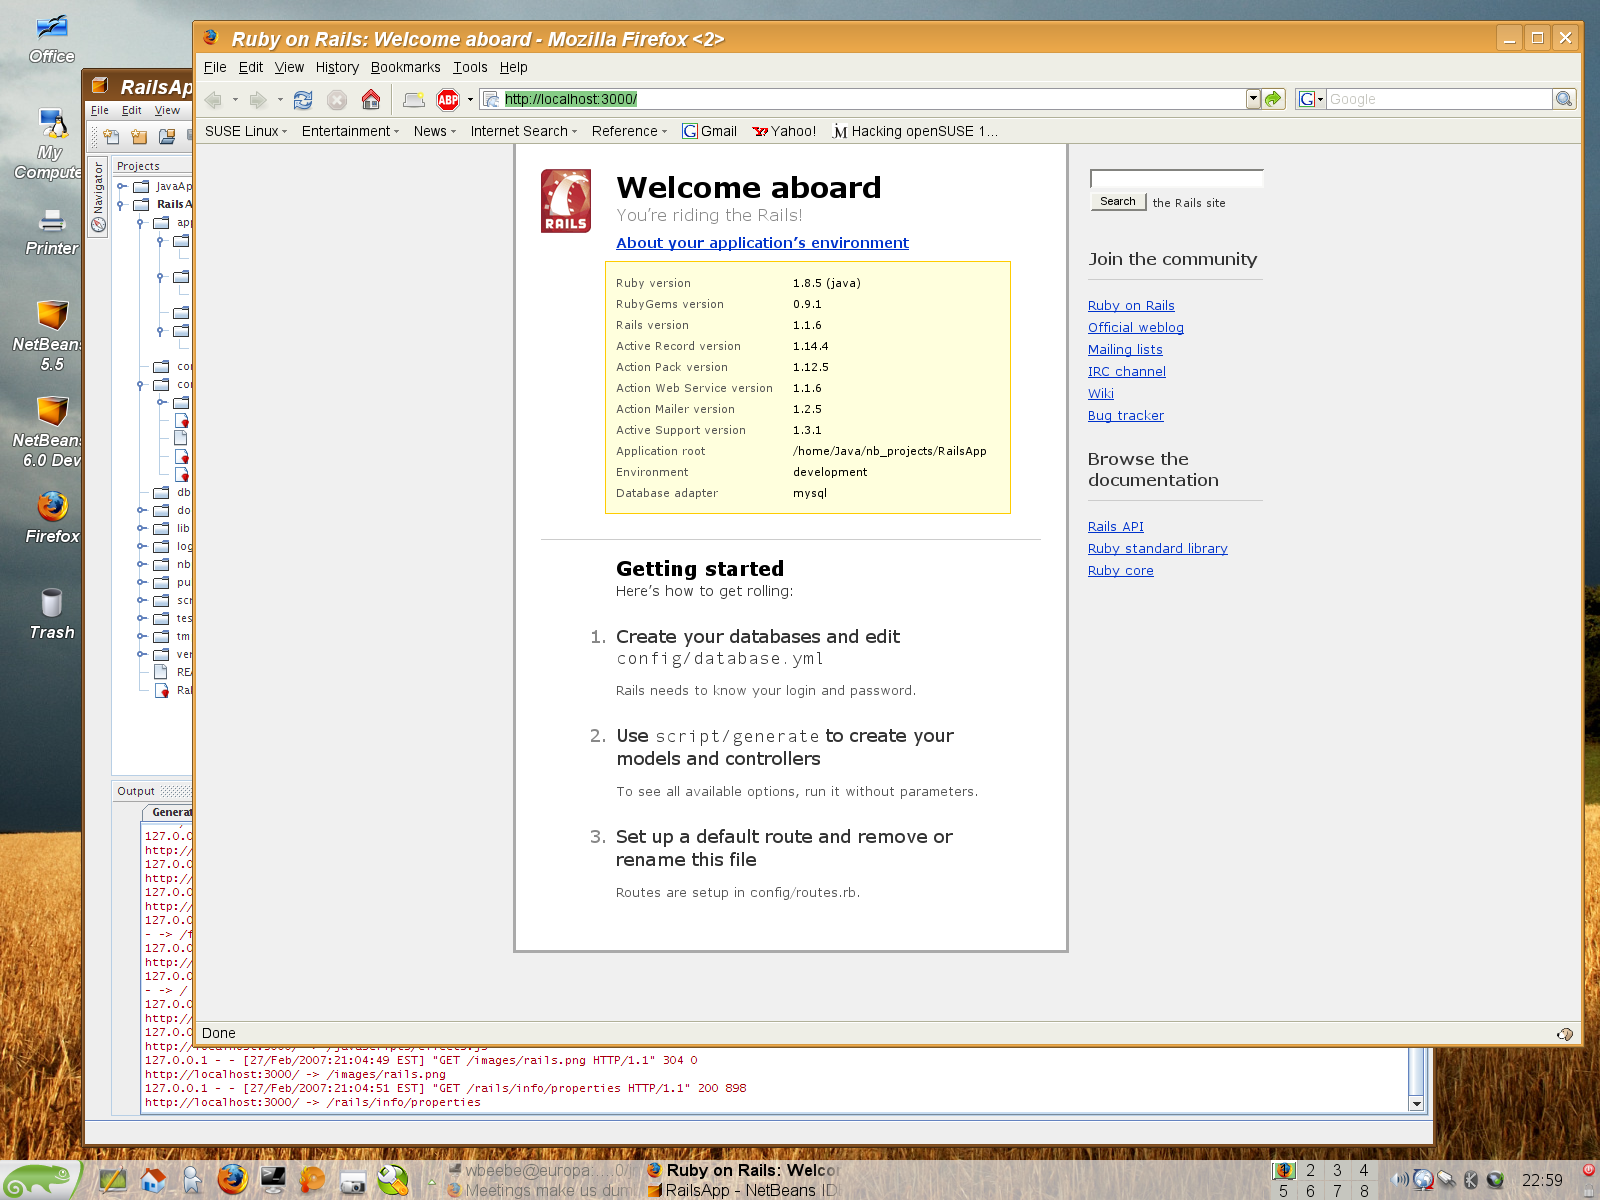Click the Search the Rails site button
The height and width of the screenshot is (1200, 1600).
click(1118, 201)
